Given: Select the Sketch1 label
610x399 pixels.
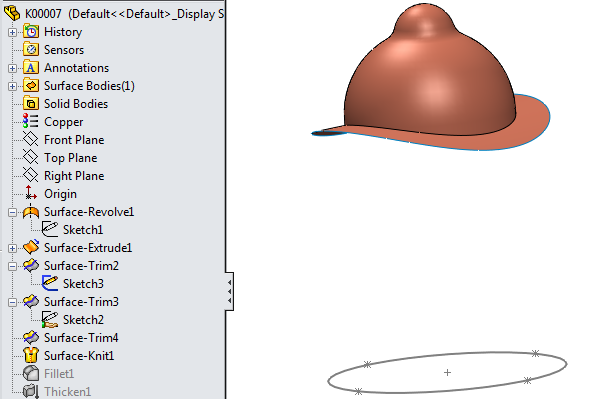Looking at the screenshot, I should [x=83, y=230].
